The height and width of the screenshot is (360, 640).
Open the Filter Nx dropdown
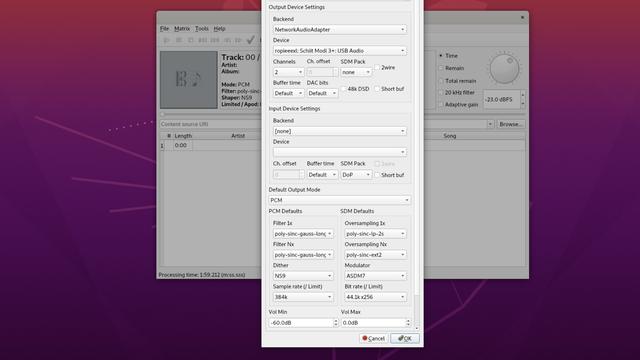[x=303, y=255]
